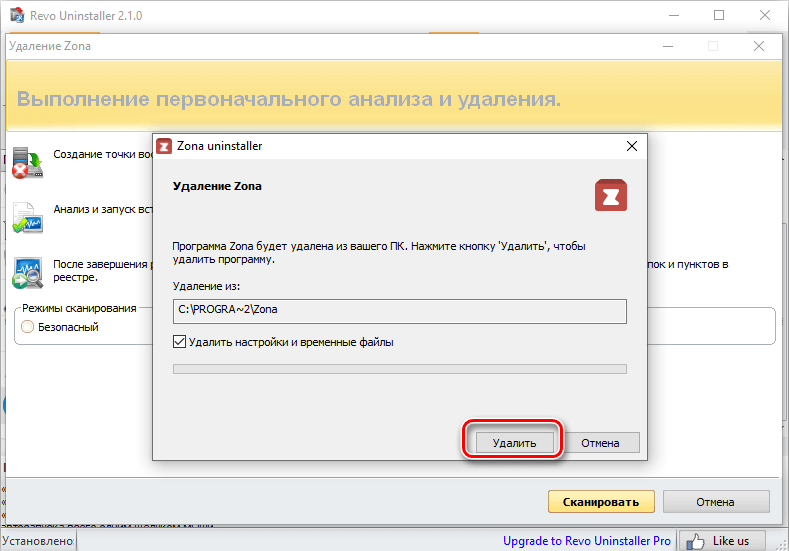The height and width of the screenshot is (551, 789).
Task: Click Создание точки text row
Action: (x=103, y=154)
